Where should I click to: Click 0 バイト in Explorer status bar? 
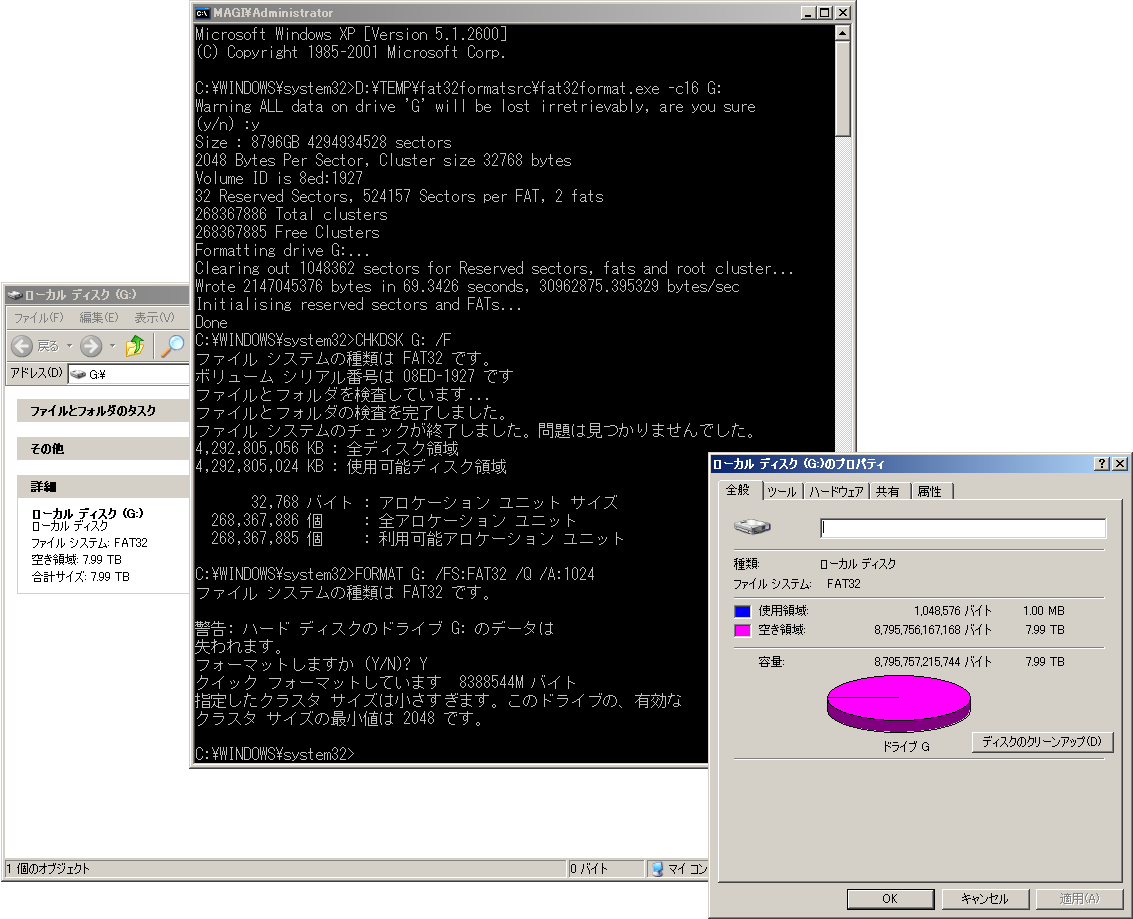coord(589,868)
